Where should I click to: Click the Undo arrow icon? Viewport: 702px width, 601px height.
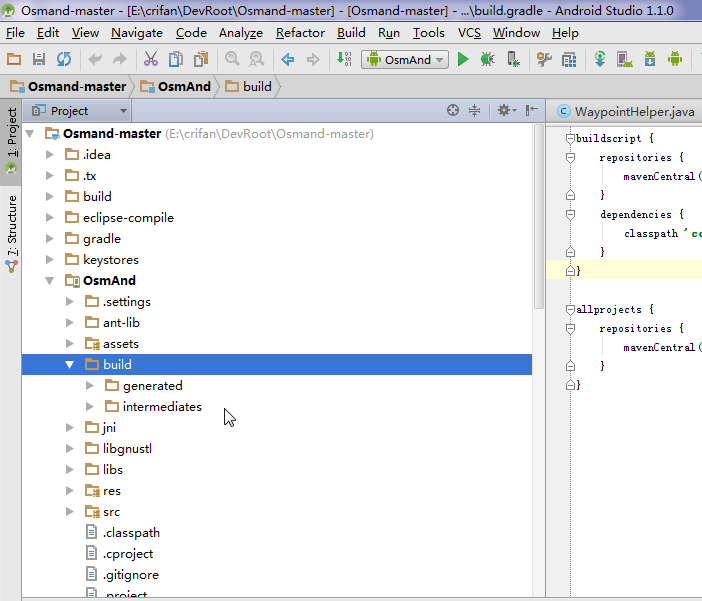(95, 59)
